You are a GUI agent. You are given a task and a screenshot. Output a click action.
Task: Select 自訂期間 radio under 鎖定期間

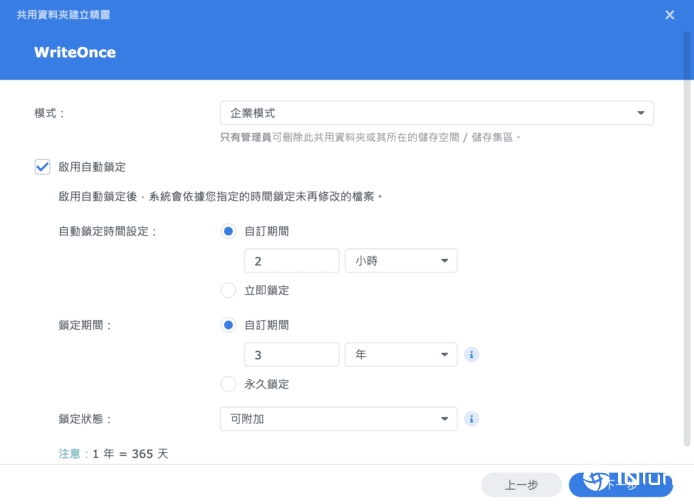click(x=228, y=325)
